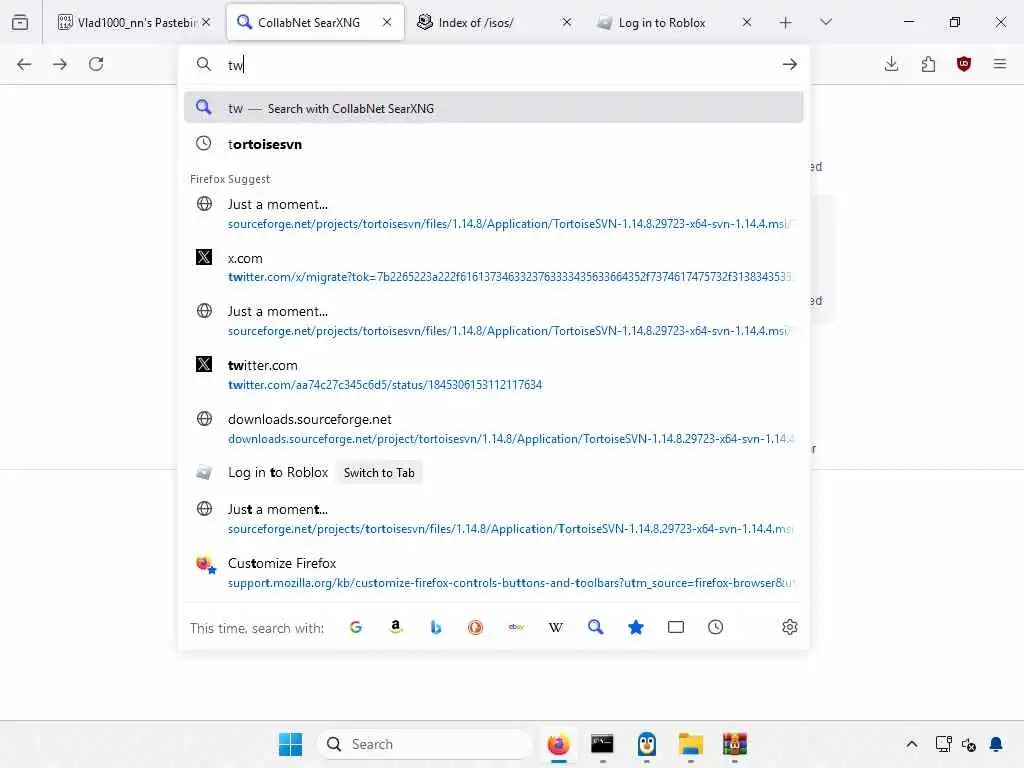Viewport: 1024px width, 768px height.
Task: Open File Explorer from the taskbar
Action: [x=690, y=744]
